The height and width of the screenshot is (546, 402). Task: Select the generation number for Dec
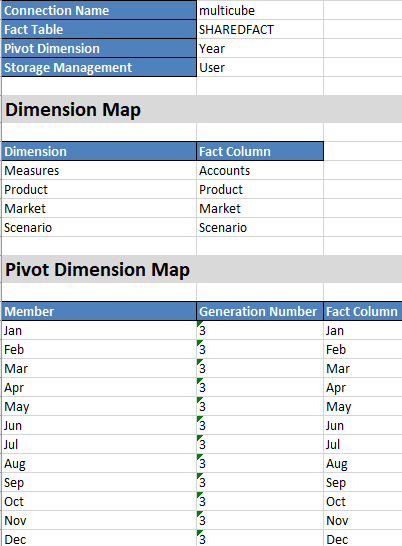pyautogui.click(x=260, y=538)
